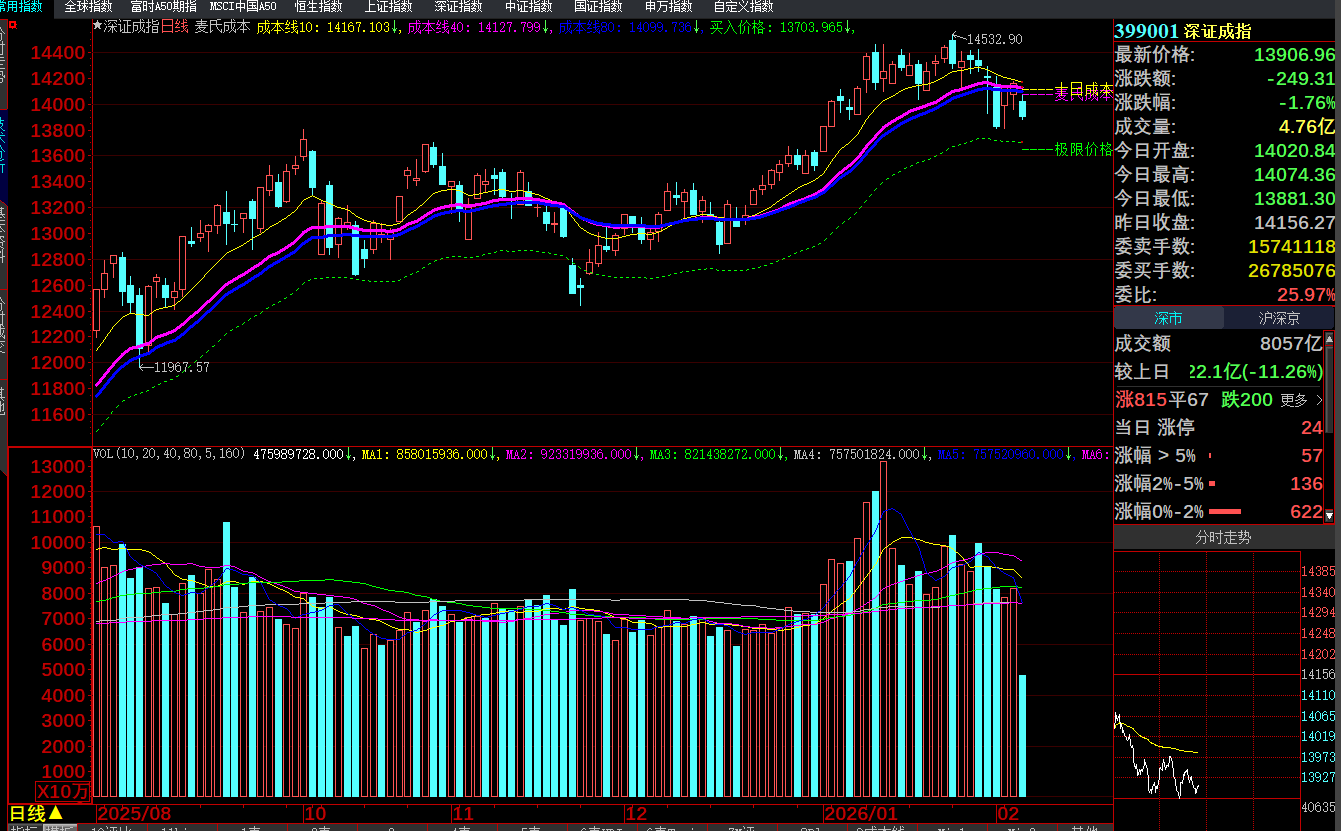Select the 自定义指数 tab
The height and width of the screenshot is (831, 1341).
pos(744,7)
